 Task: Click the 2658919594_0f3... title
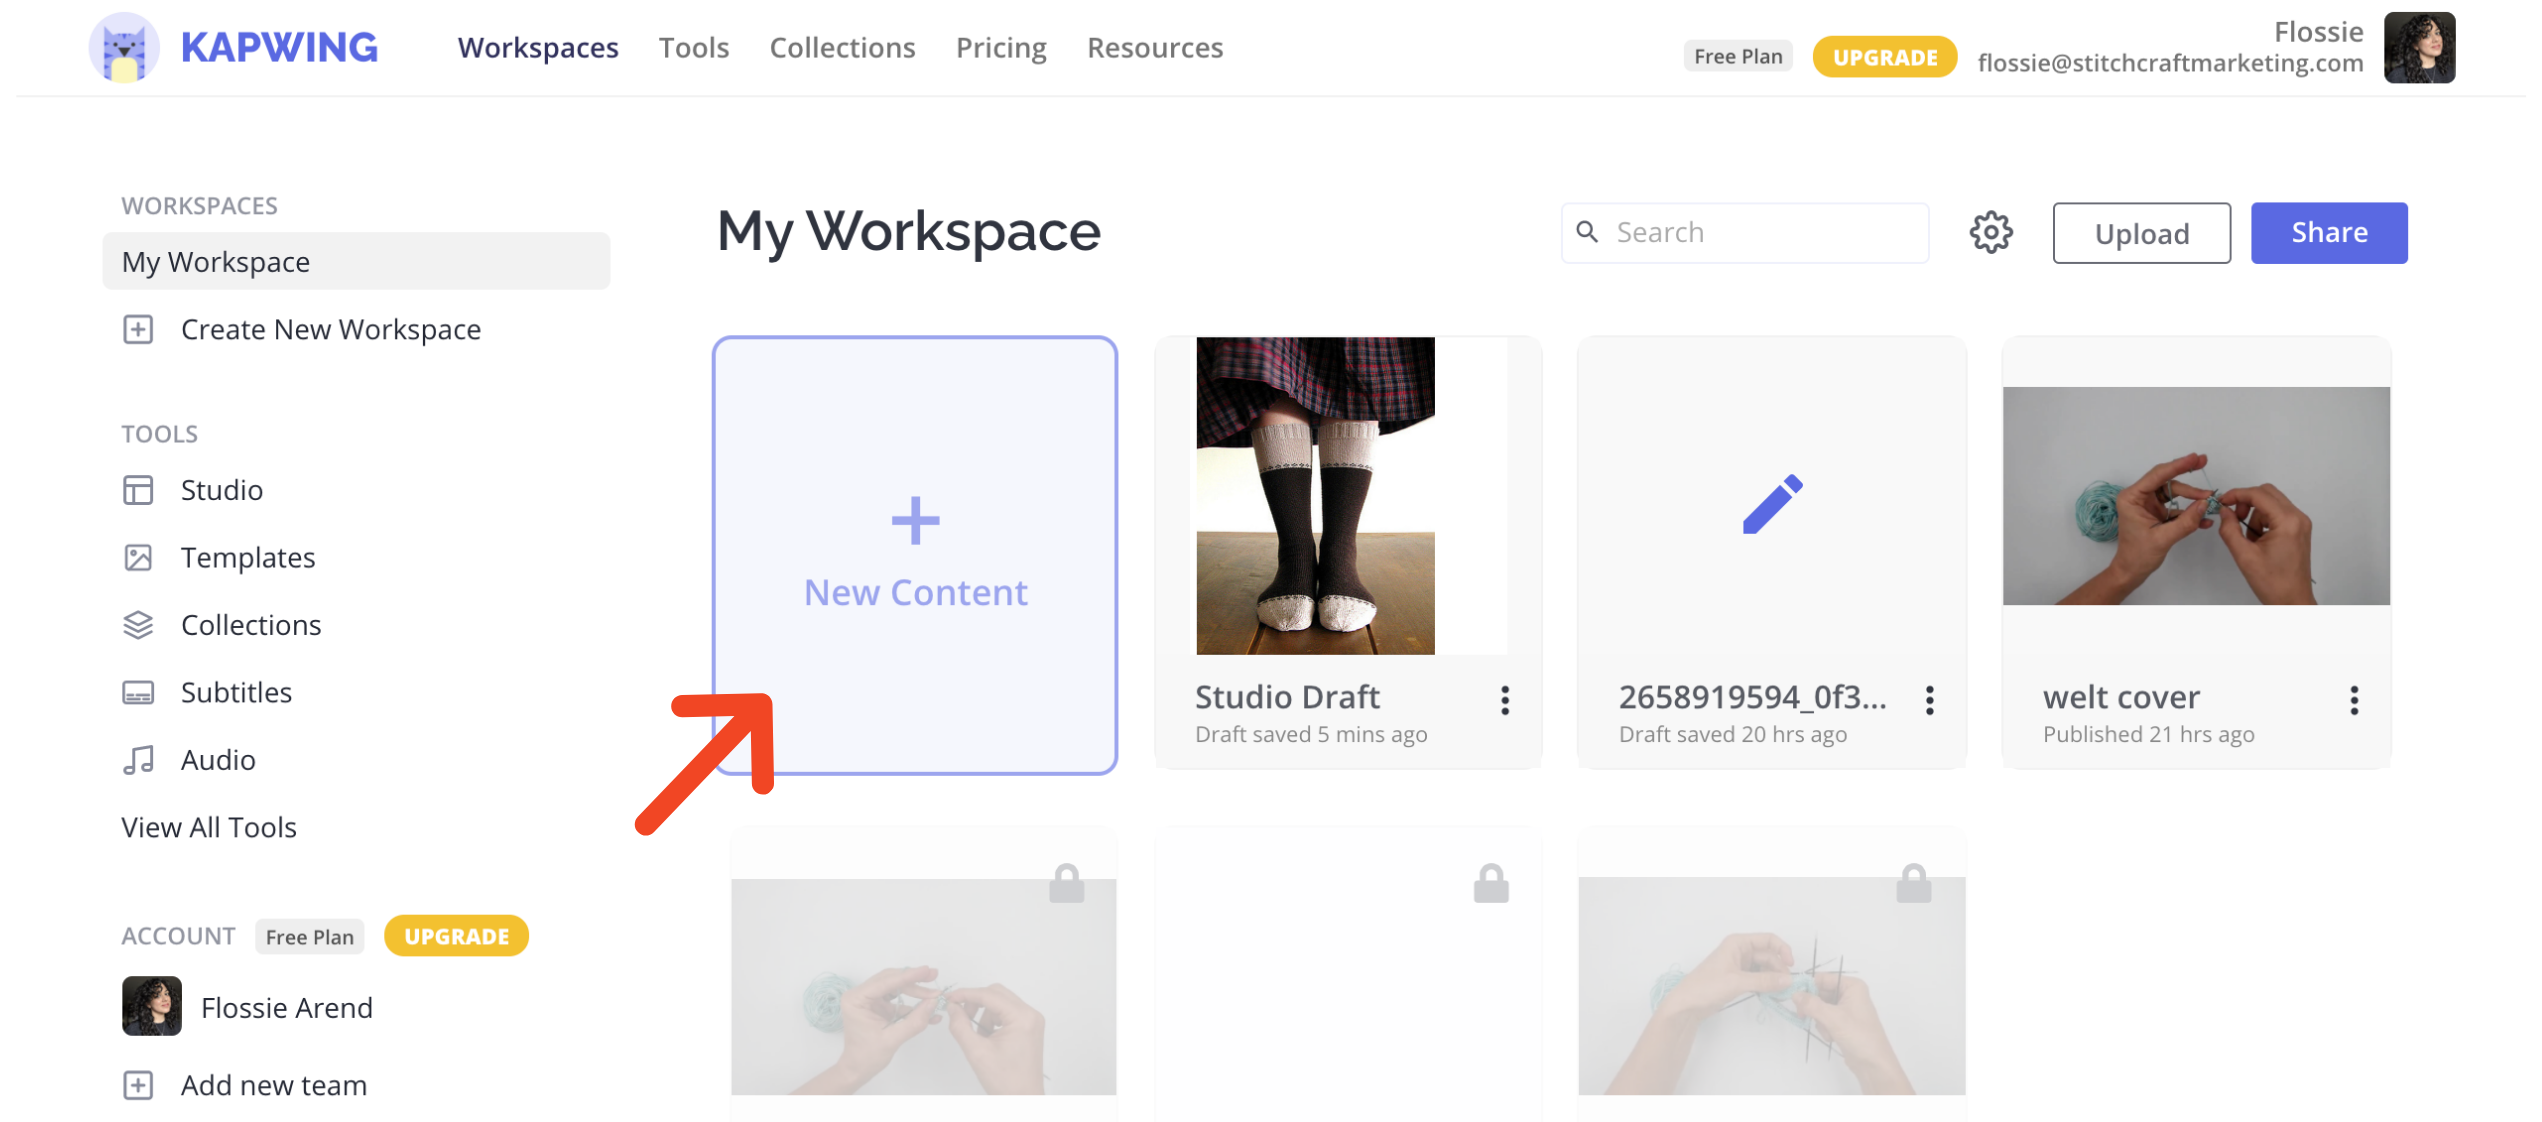(1752, 696)
